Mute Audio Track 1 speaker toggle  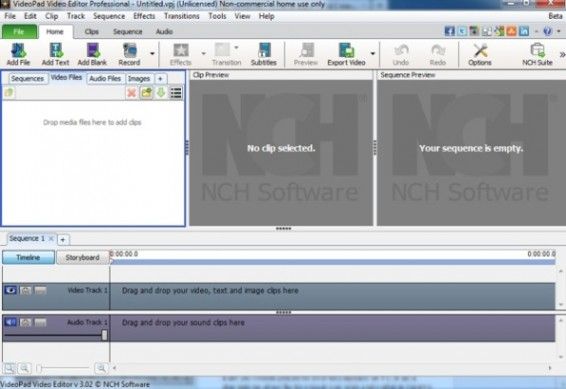(10, 322)
